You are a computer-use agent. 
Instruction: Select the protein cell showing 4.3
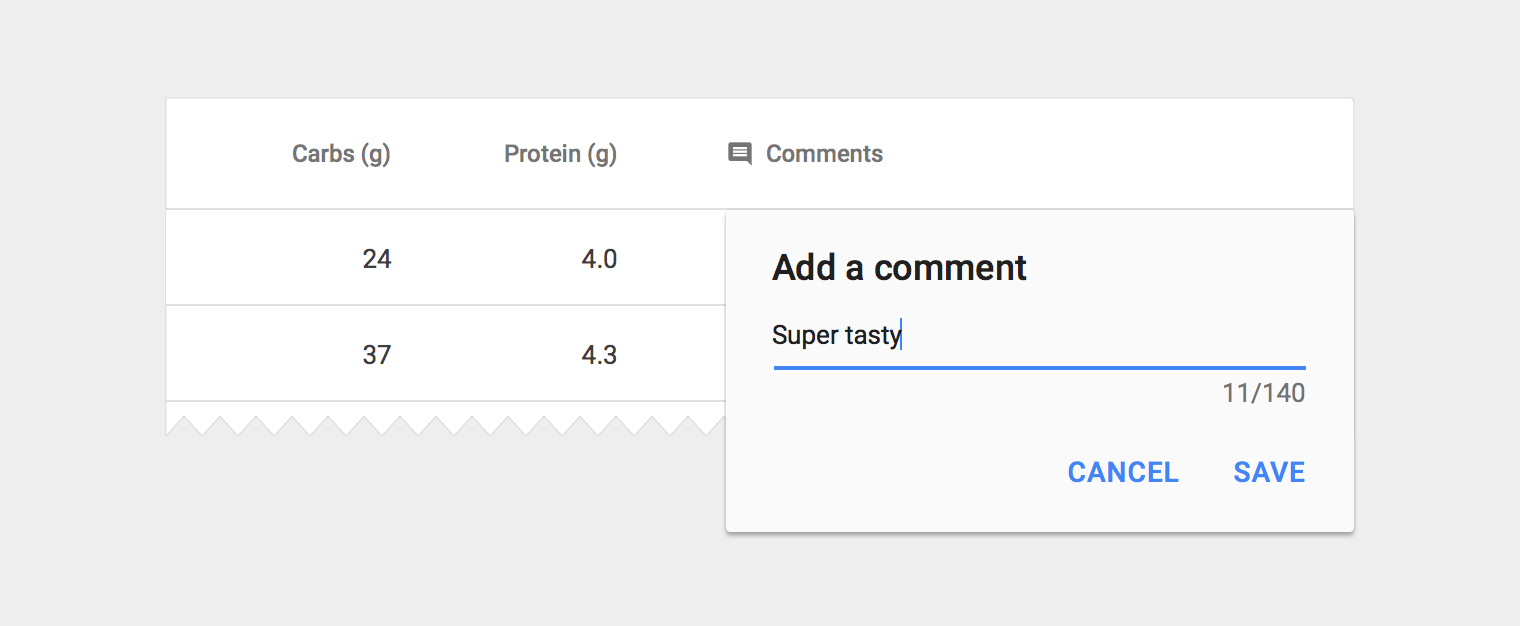(599, 355)
